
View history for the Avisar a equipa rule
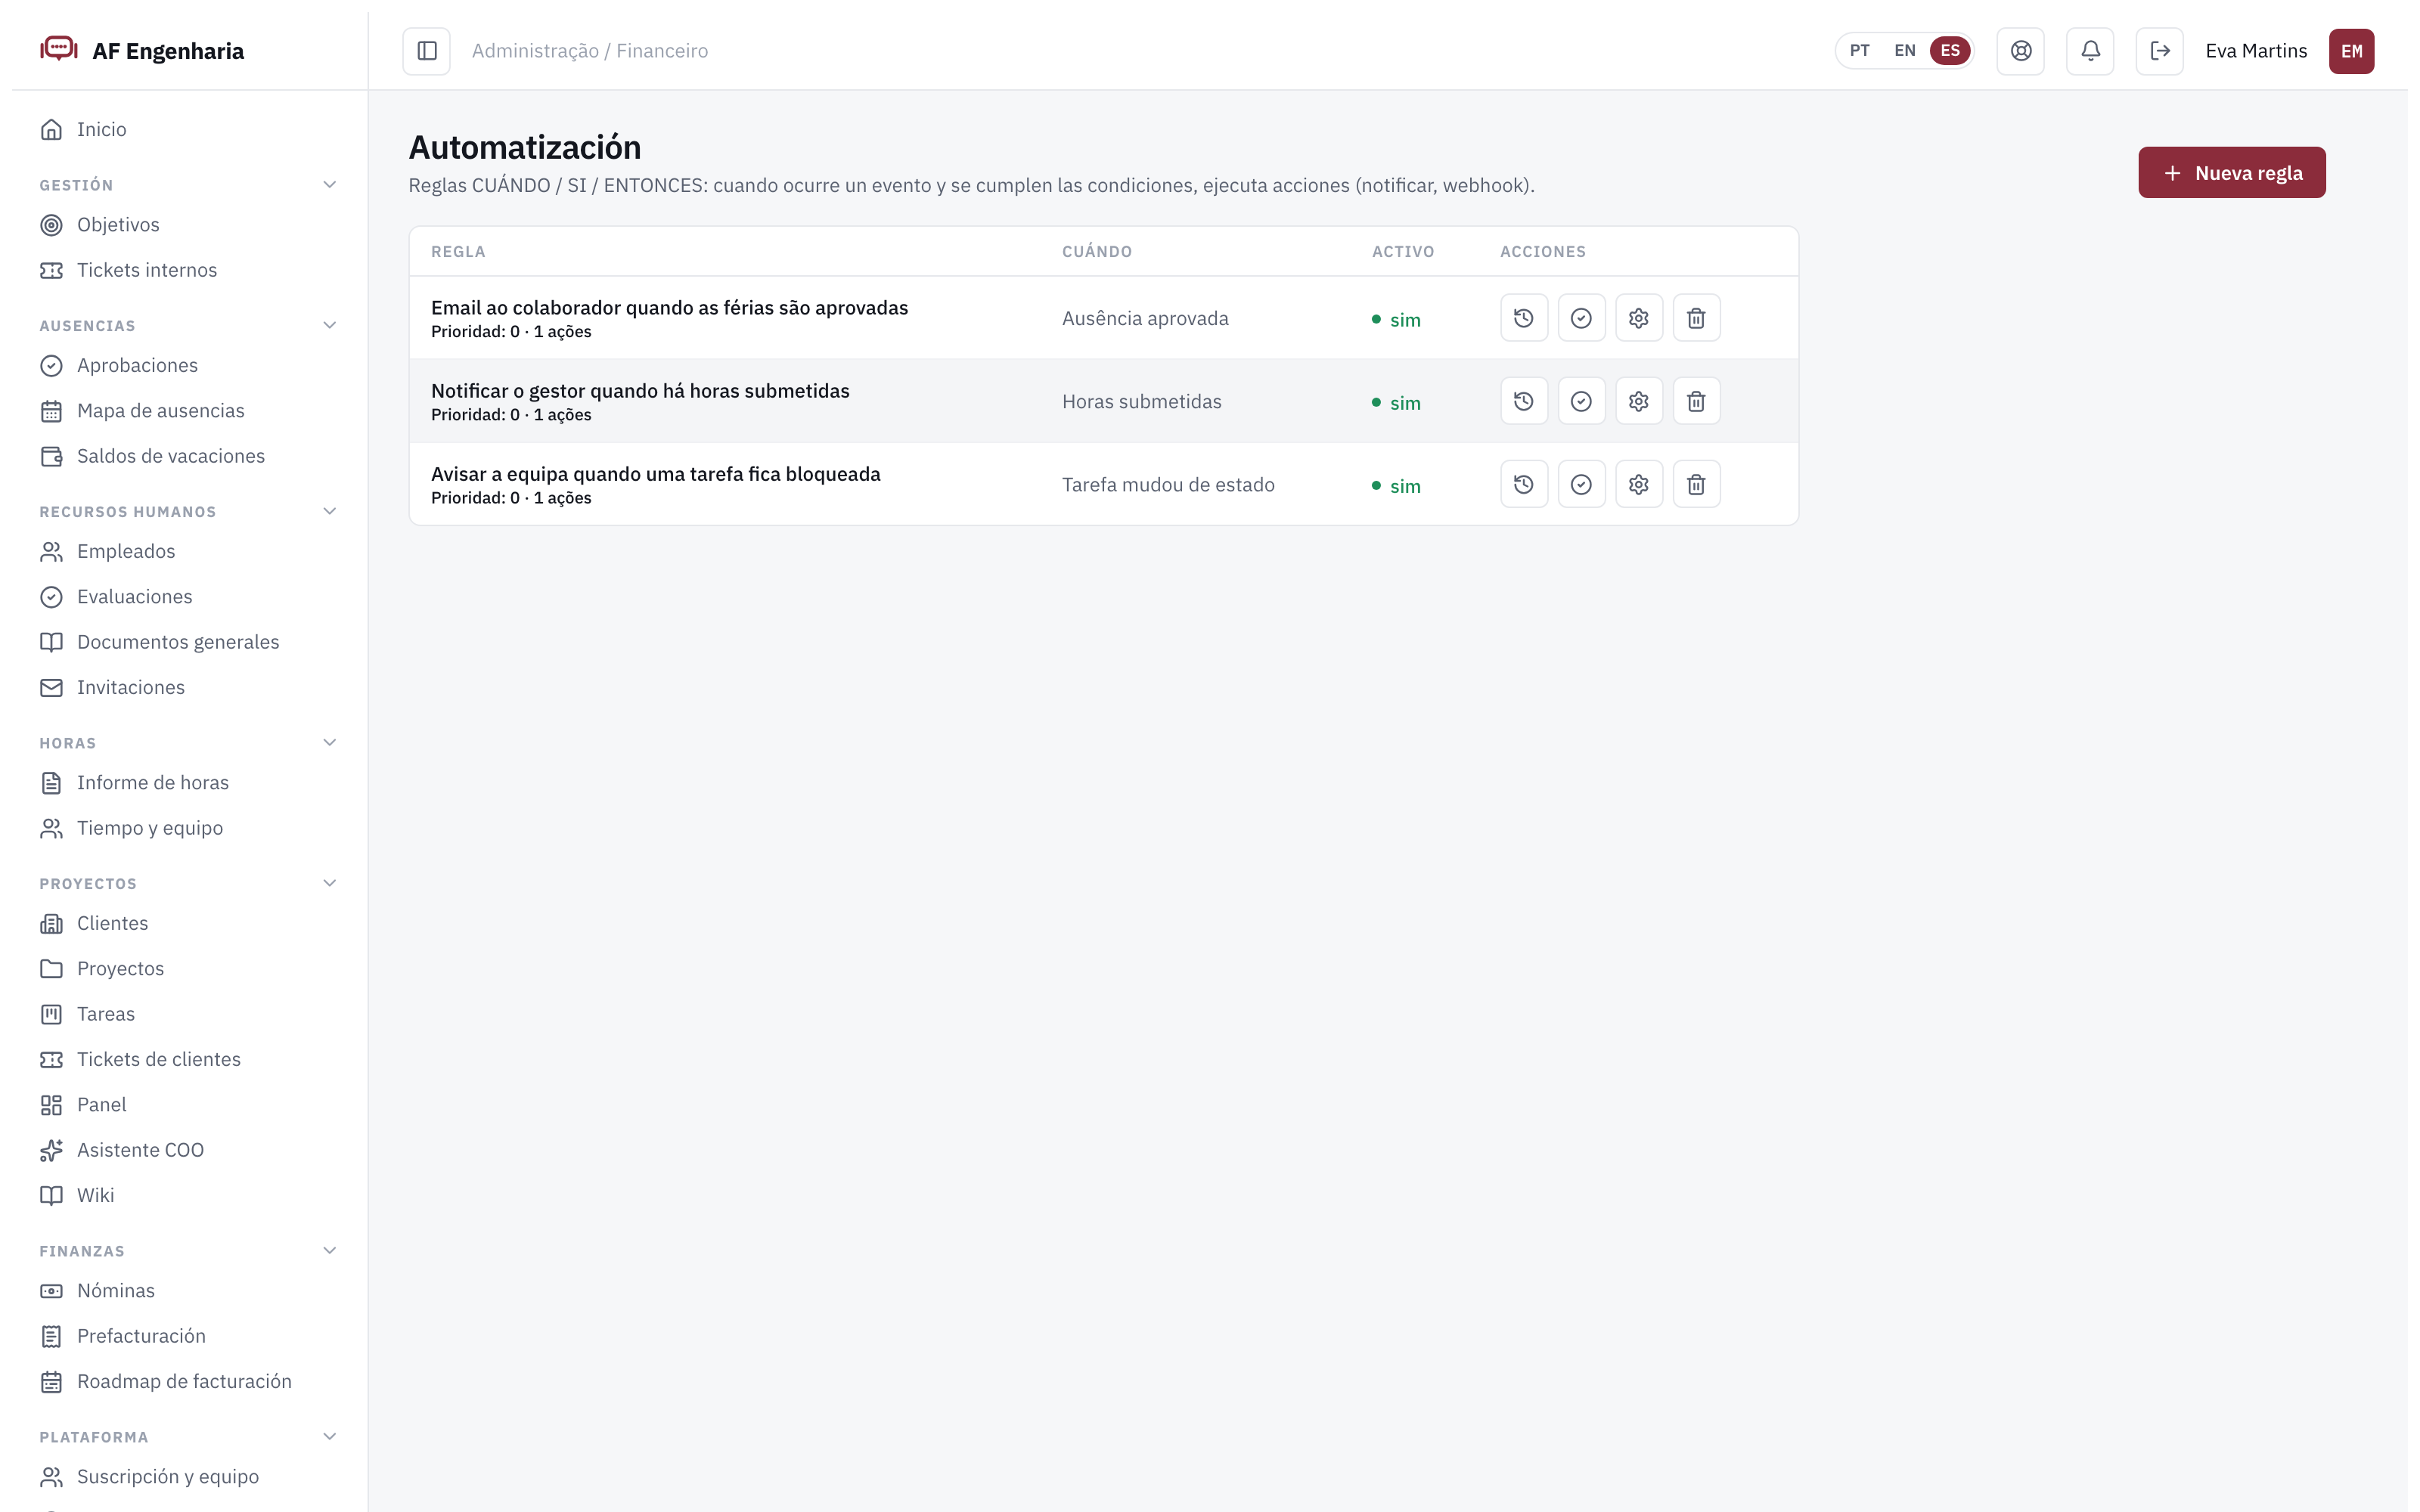1524,484
